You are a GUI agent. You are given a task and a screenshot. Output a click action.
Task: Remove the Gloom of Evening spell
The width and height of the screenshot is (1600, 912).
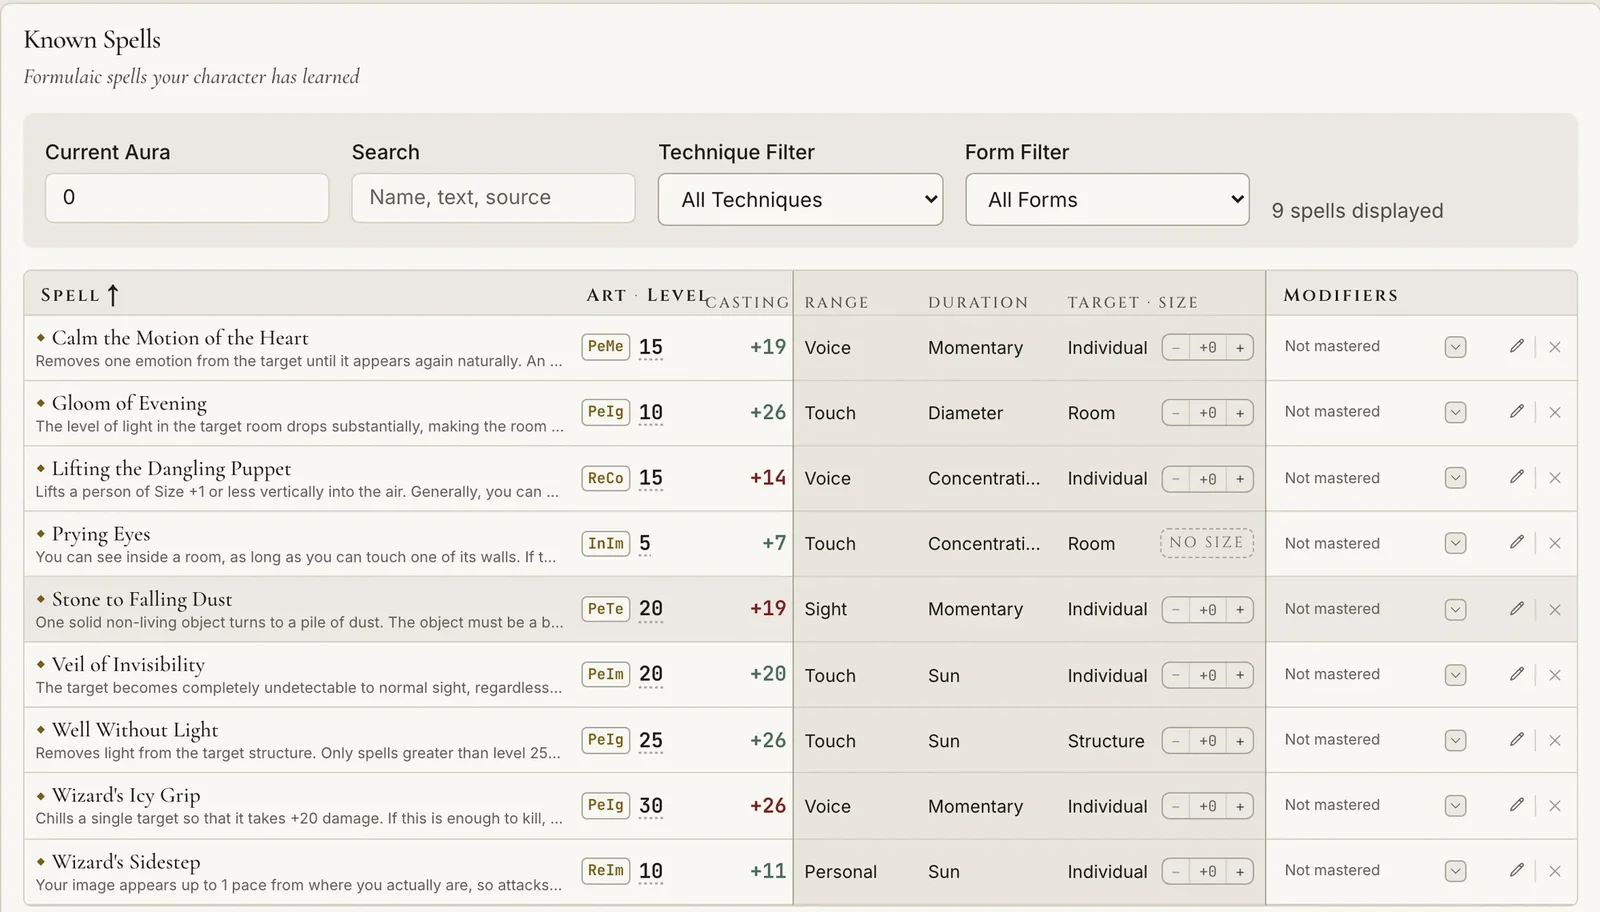tap(1555, 412)
